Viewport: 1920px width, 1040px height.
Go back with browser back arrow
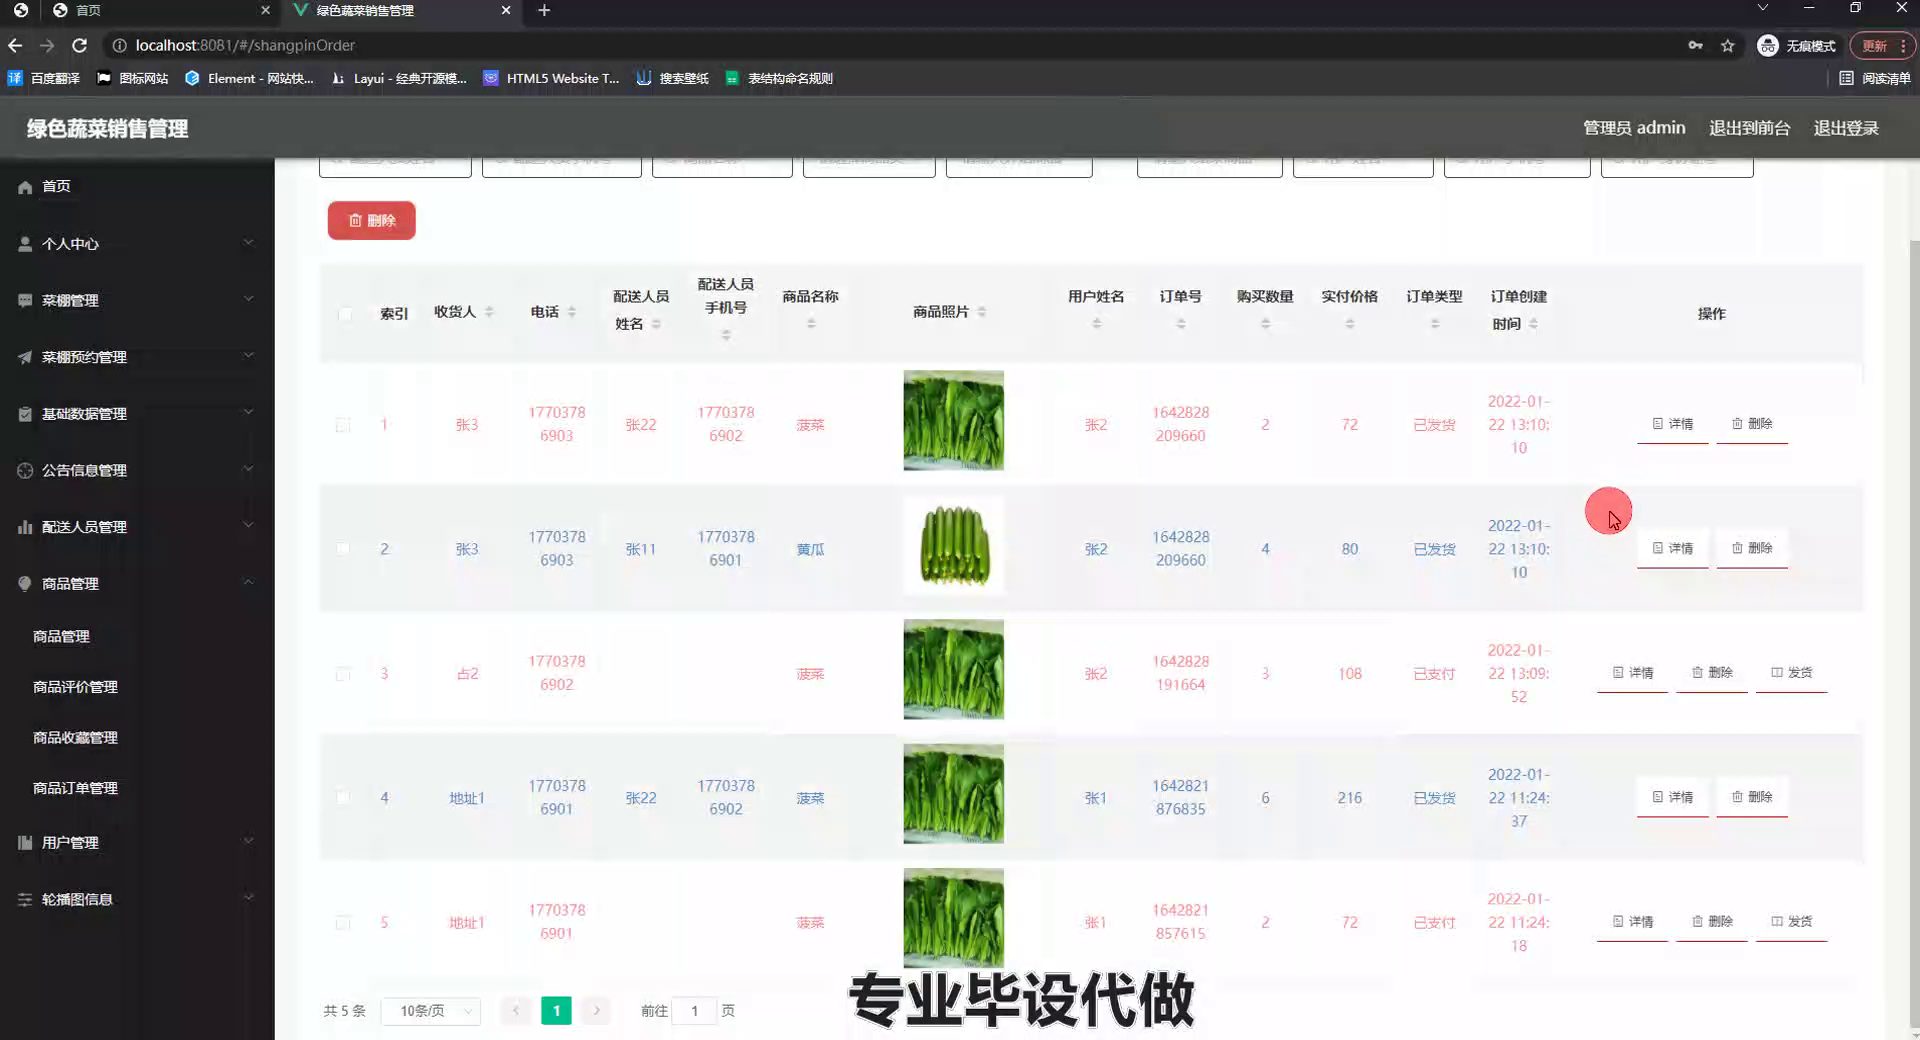(15, 45)
